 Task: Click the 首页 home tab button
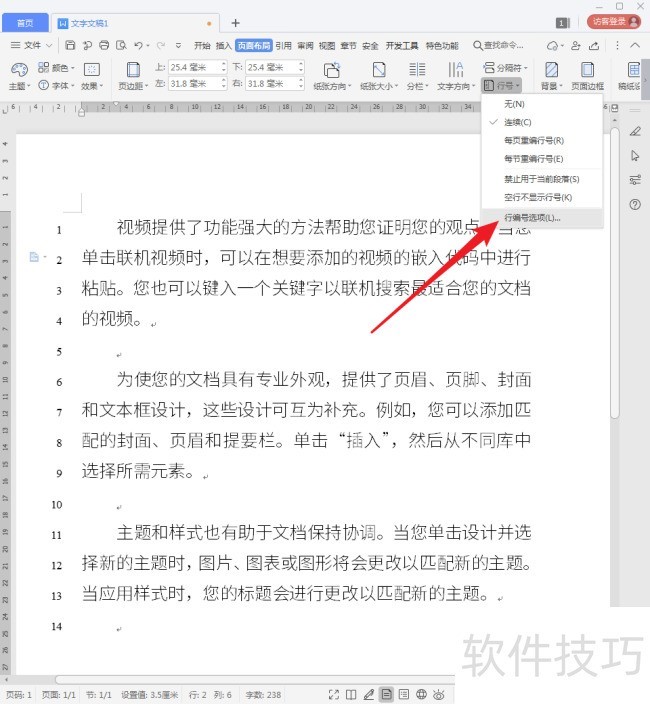[x=25, y=23]
